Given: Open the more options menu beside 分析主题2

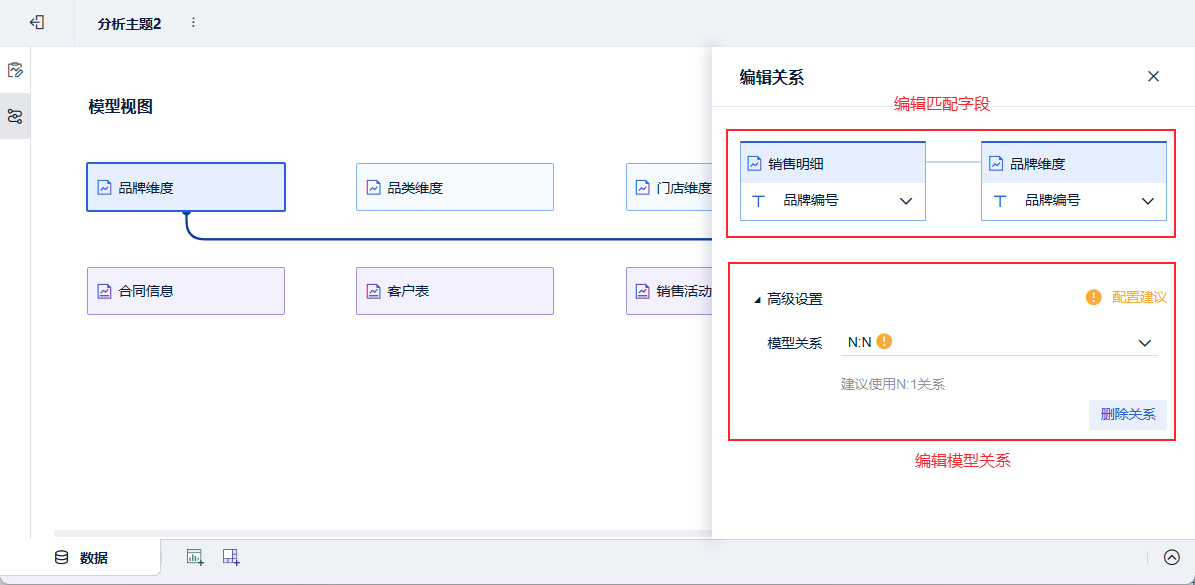Looking at the screenshot, I should tap(193, 22).
